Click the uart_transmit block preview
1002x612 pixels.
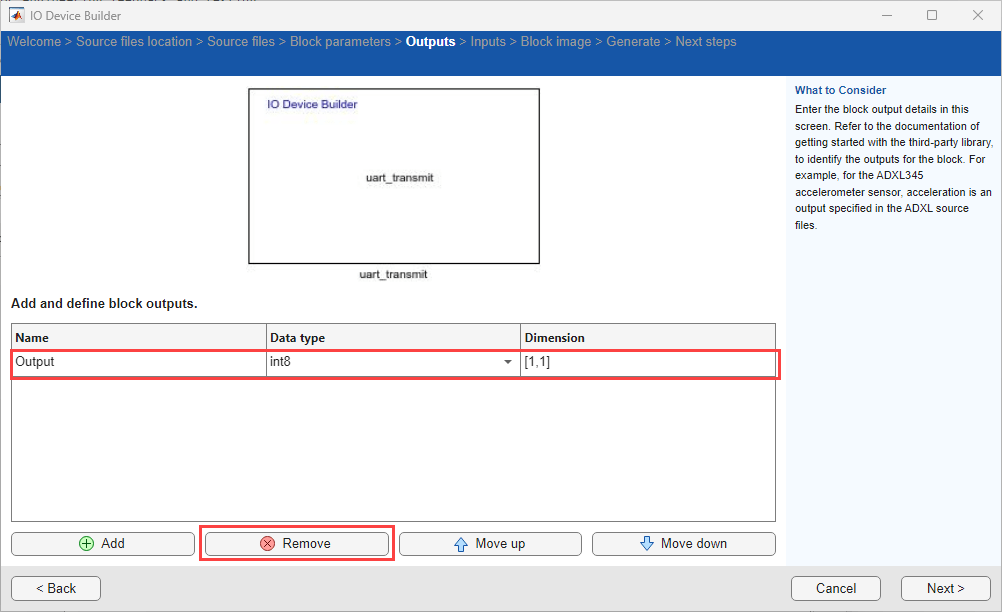pyautogui.click(x=394, y=177)
